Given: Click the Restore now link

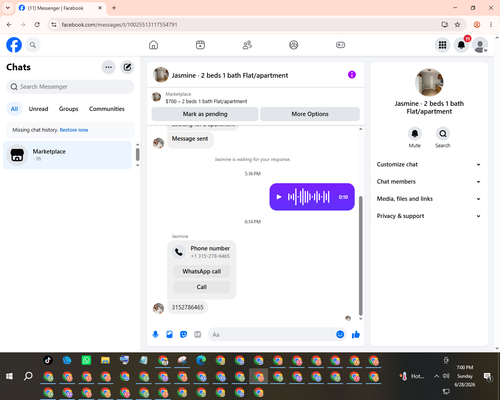Looking at the screenshot, I should point(74,130).
